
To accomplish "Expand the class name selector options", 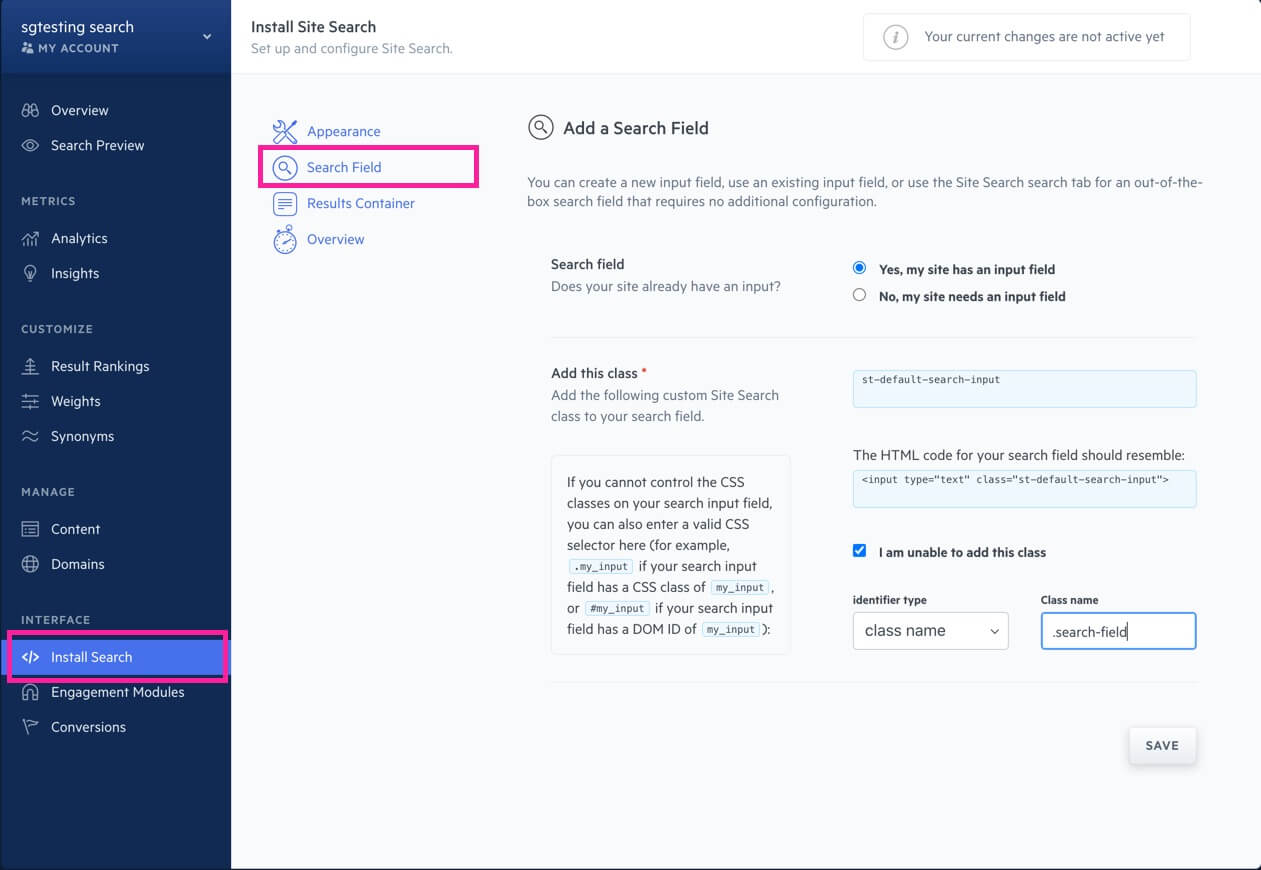I will (993, 631).
